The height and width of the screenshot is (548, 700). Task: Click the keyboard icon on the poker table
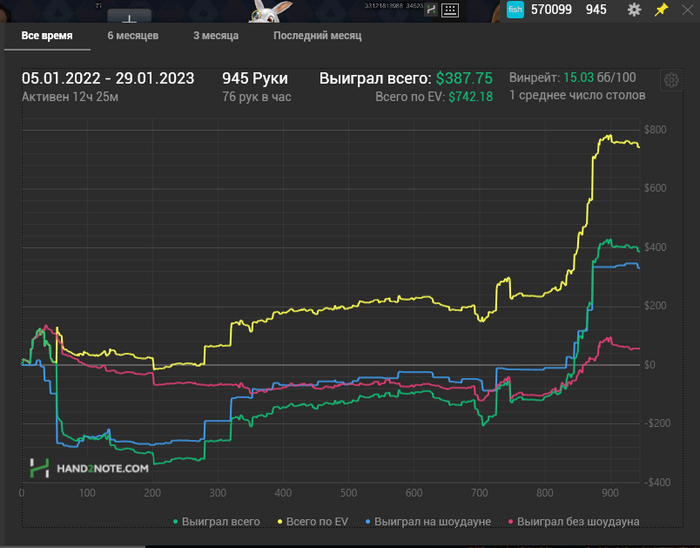[450, 10]
